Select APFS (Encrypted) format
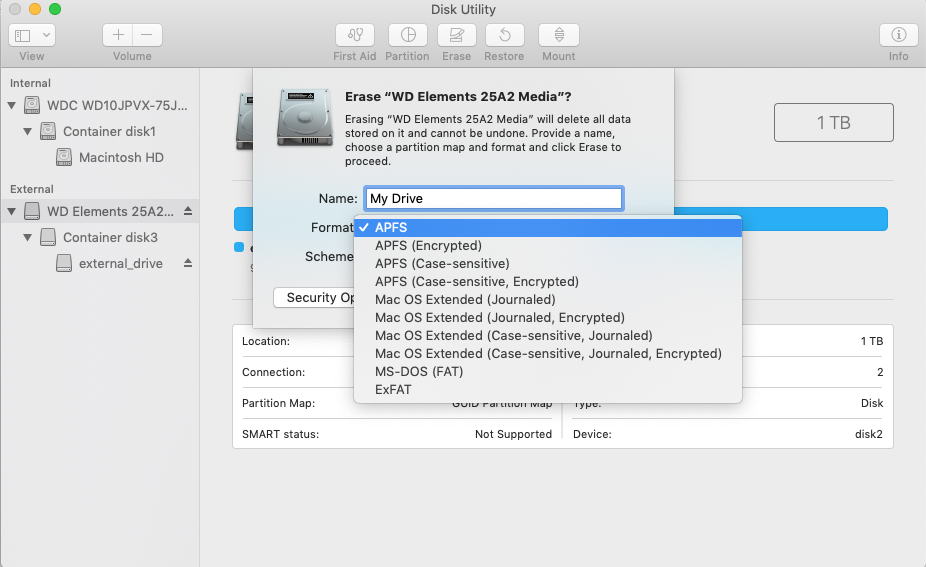The image size is (926, 567). tap(547, 245)
